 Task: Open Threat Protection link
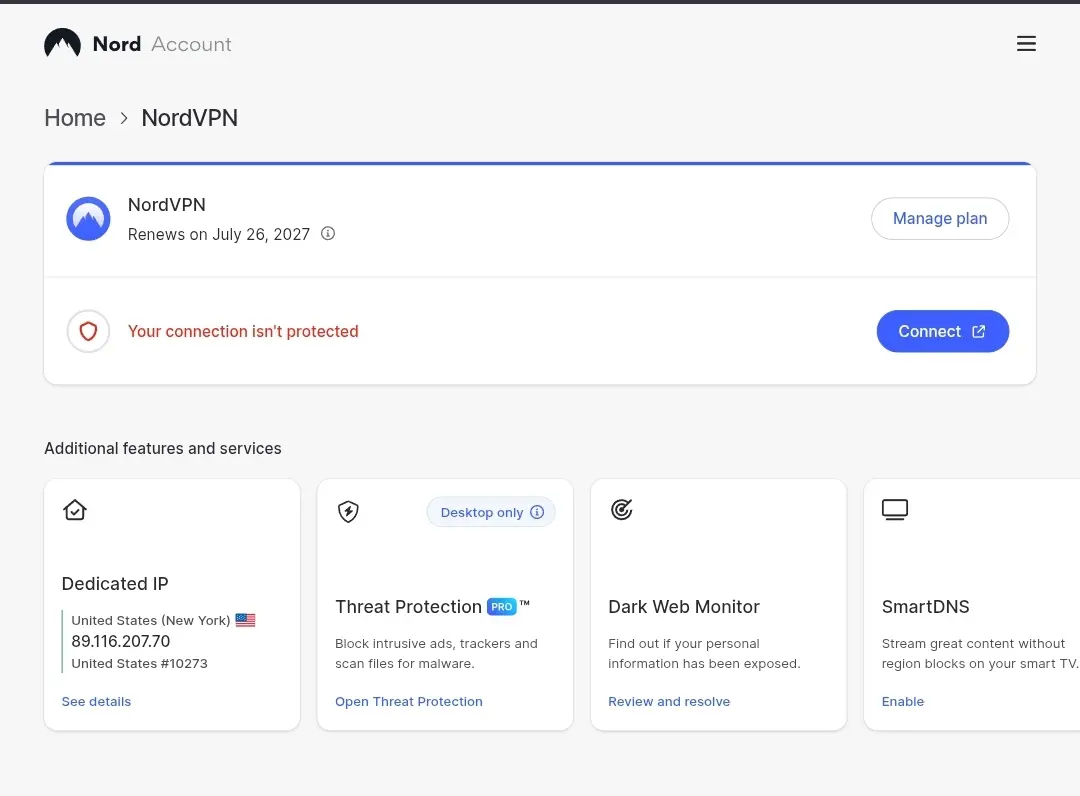pyautogui.click(x=408, y=702)
